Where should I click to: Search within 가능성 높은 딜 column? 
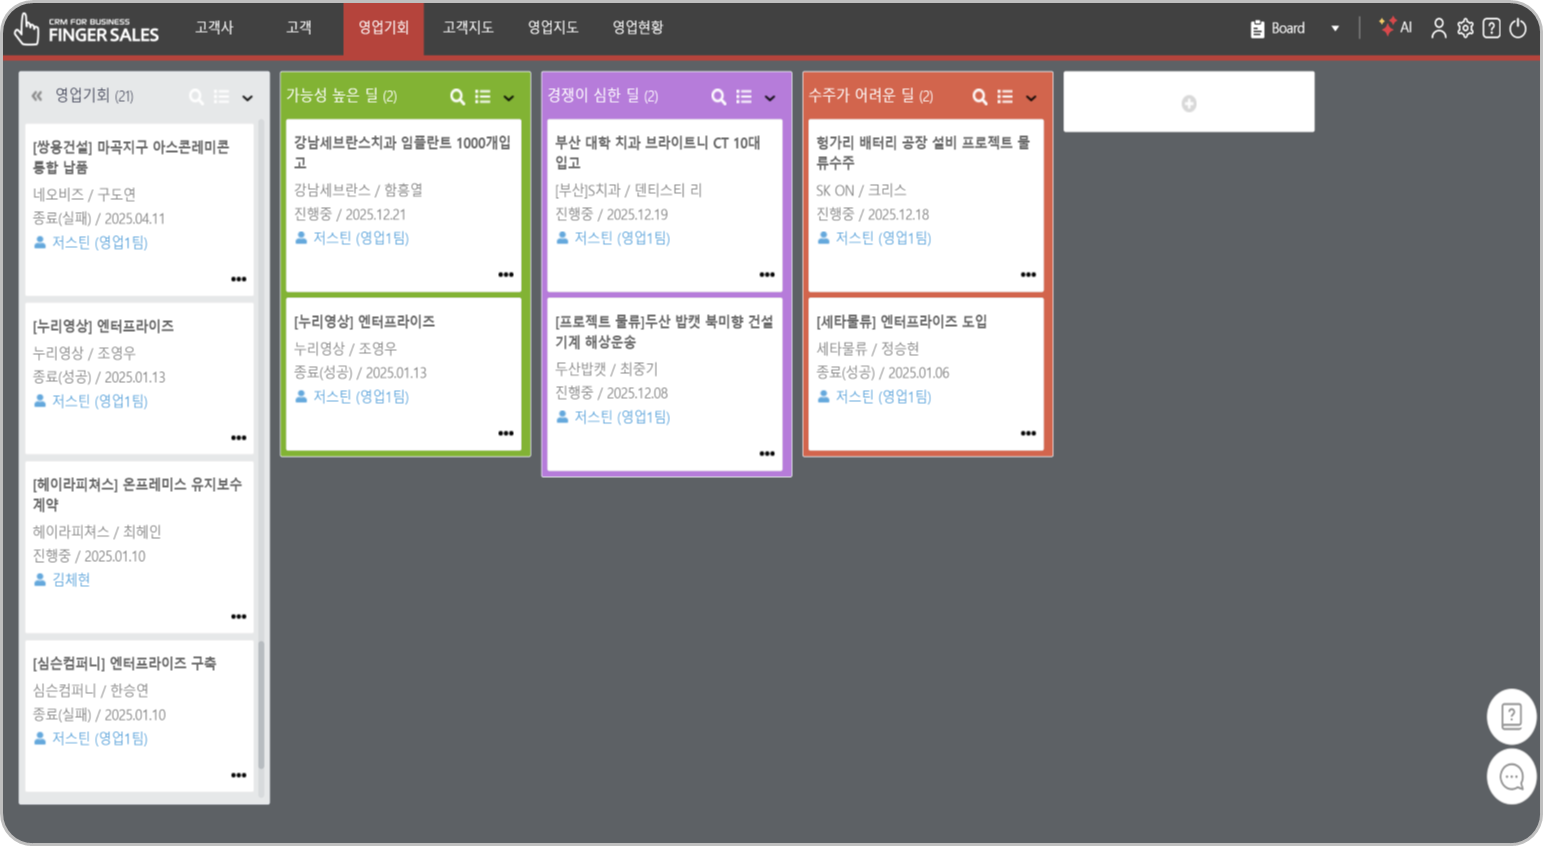click(457, 97)
